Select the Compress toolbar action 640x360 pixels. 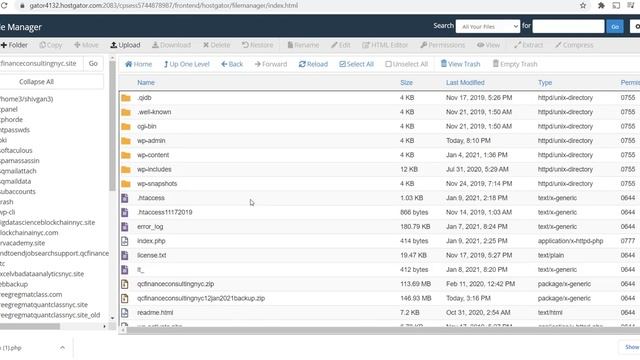pyautogui.click(x=574, y=45)
